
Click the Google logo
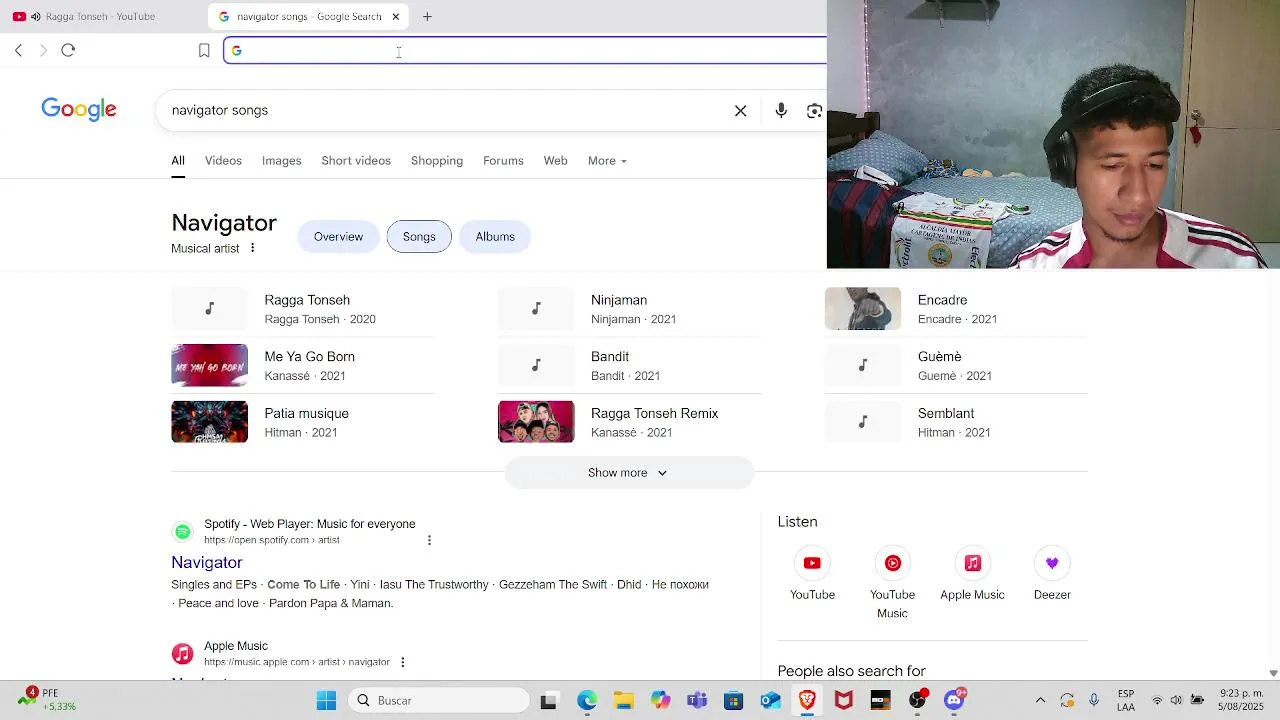pos(79,109)
